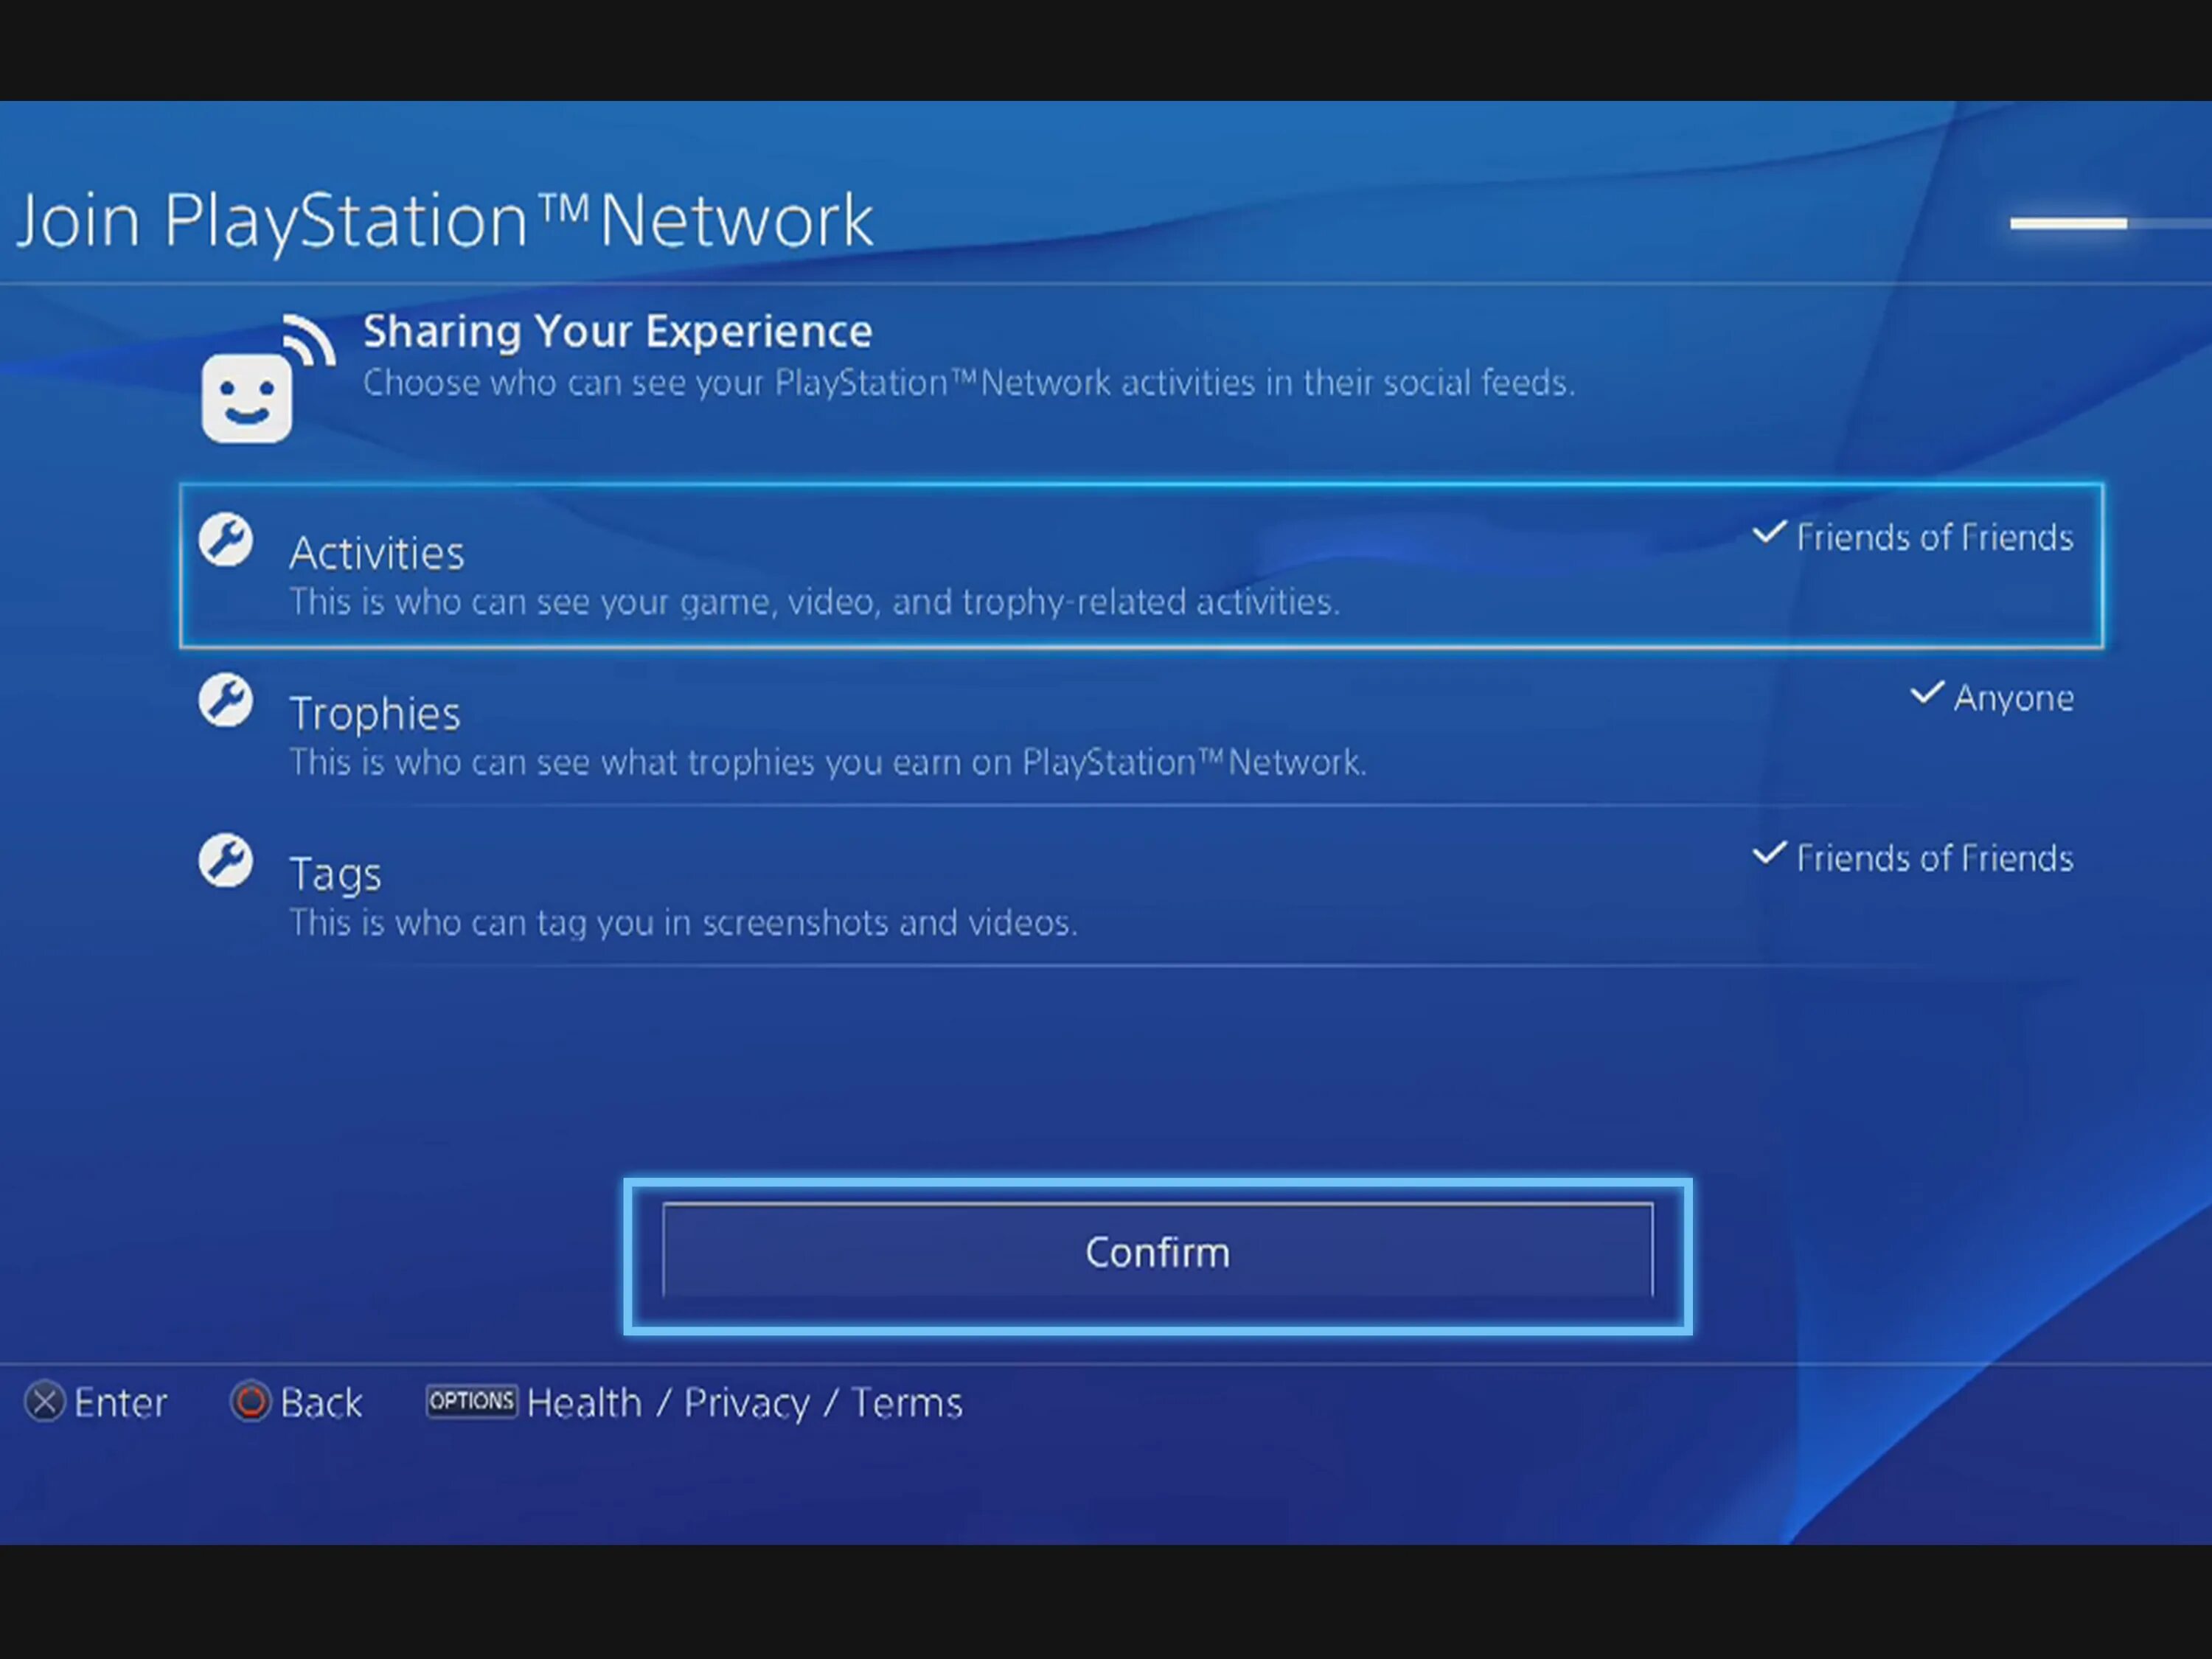Click the Enter label in footer
Screen dimensions: 2212x1659
(x=120, y=1403)
